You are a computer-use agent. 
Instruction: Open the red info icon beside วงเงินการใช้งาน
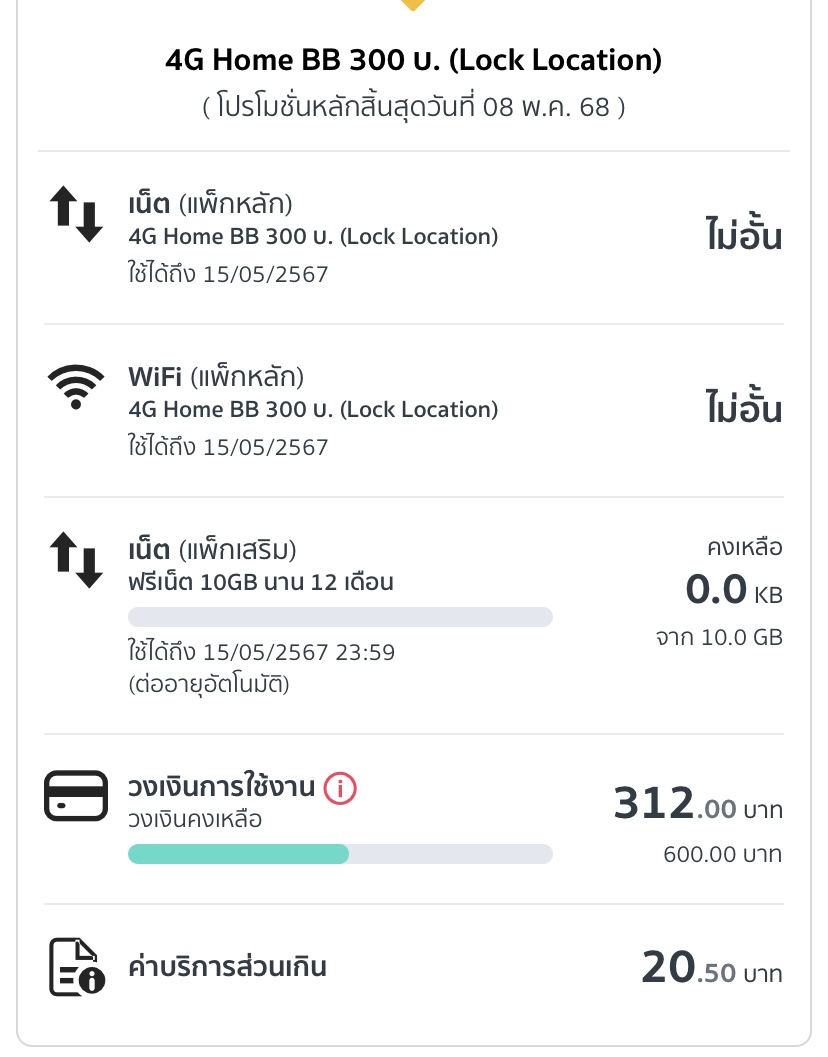tap(340, 787)
